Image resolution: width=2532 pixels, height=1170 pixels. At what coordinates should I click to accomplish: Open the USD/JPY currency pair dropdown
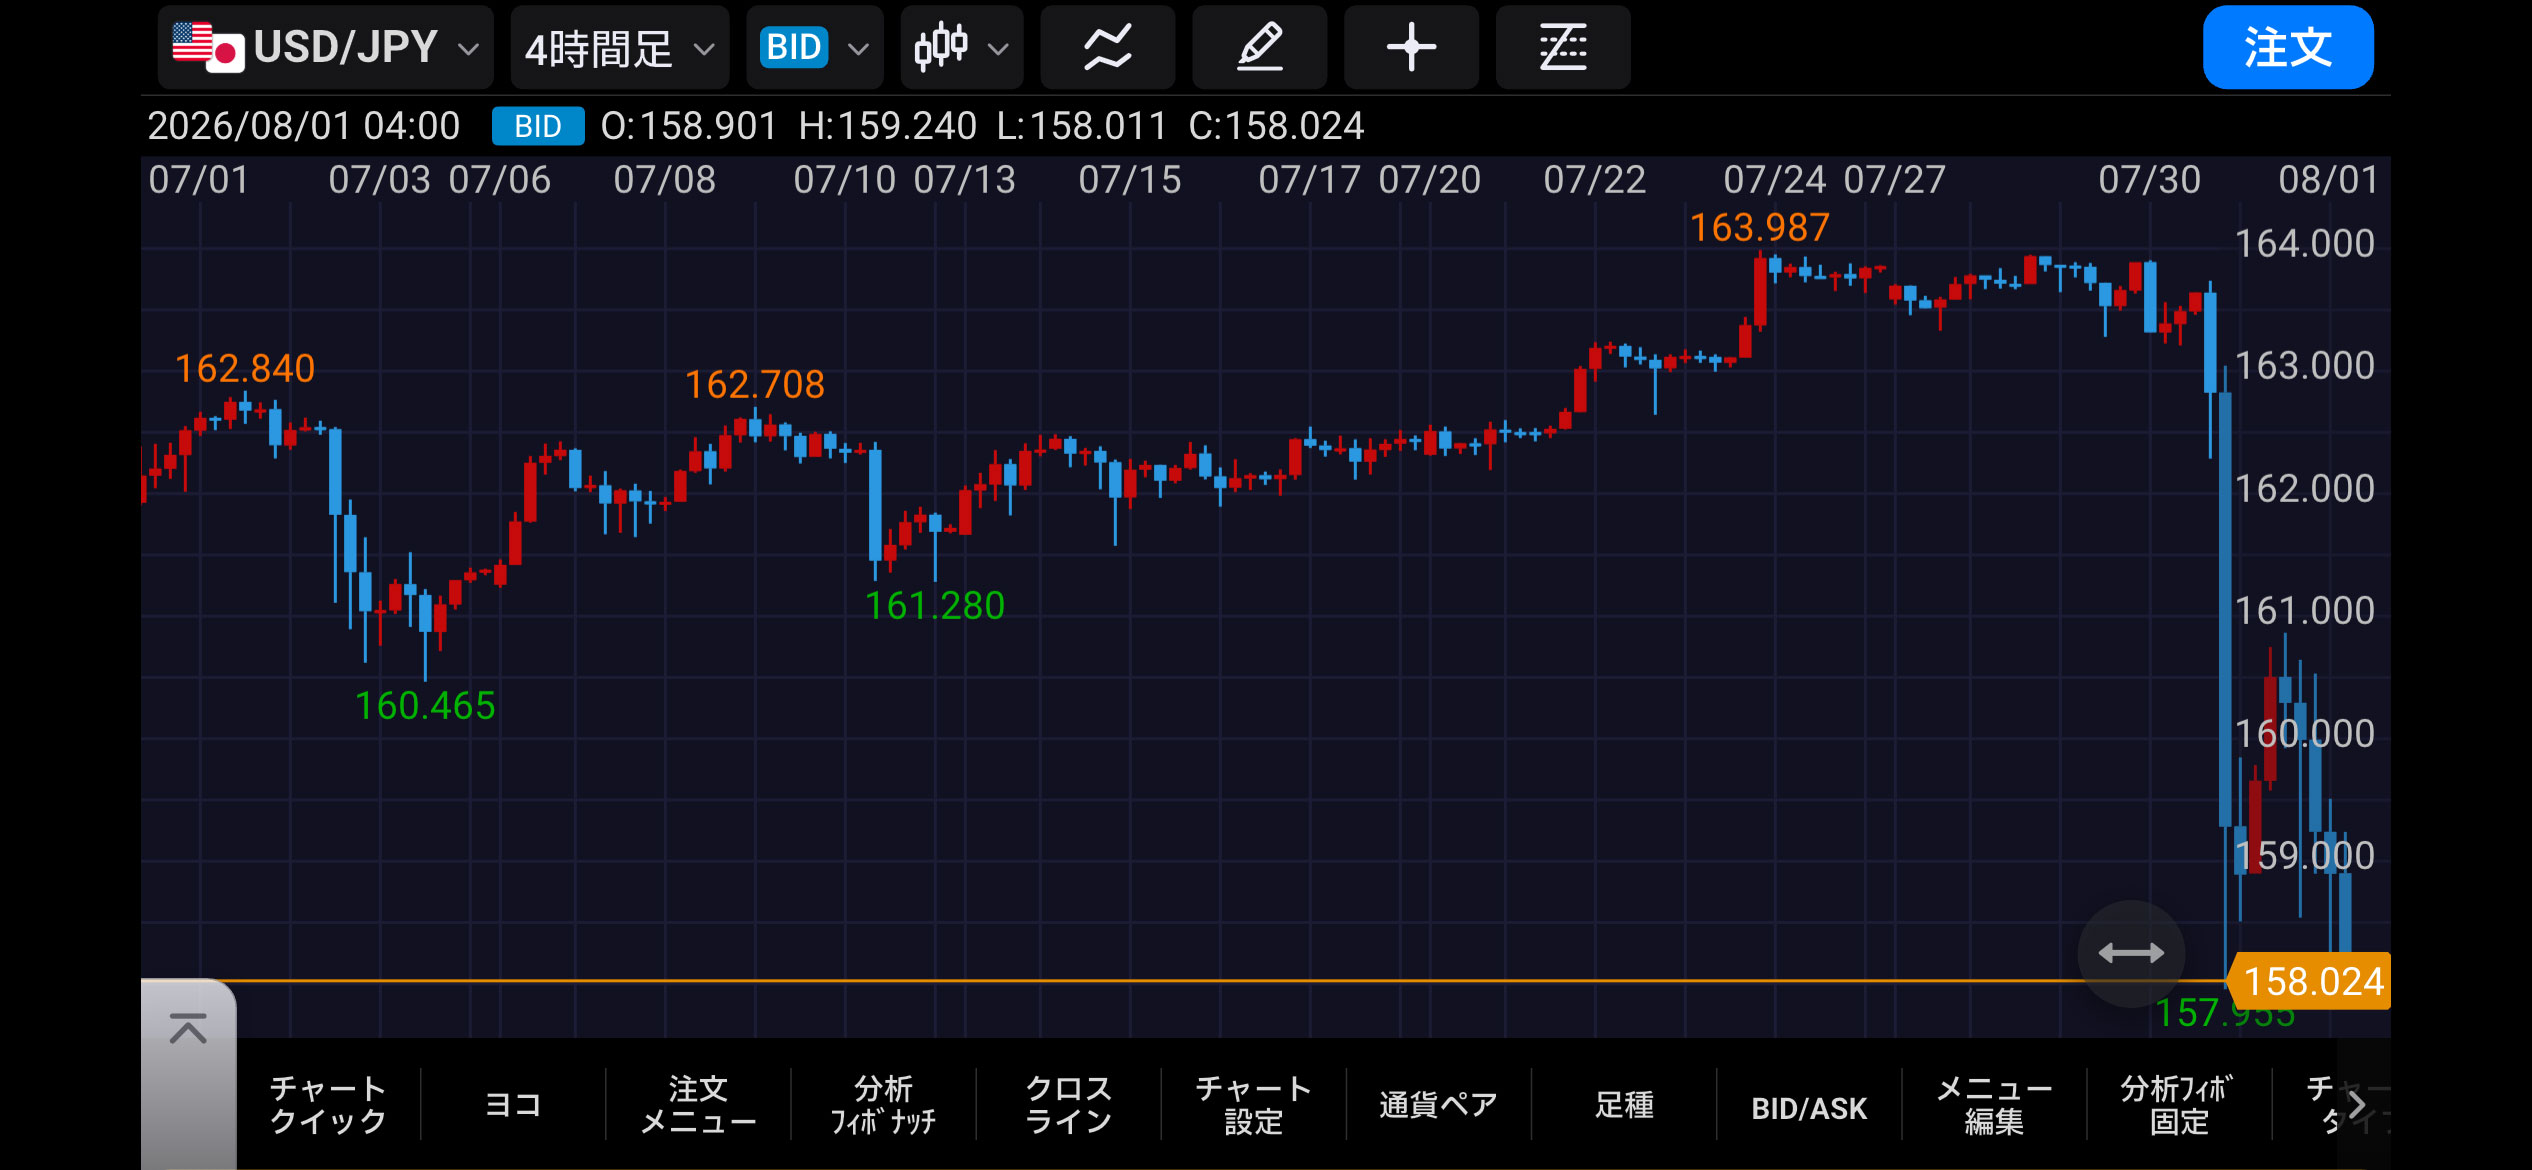click(326, 47)
